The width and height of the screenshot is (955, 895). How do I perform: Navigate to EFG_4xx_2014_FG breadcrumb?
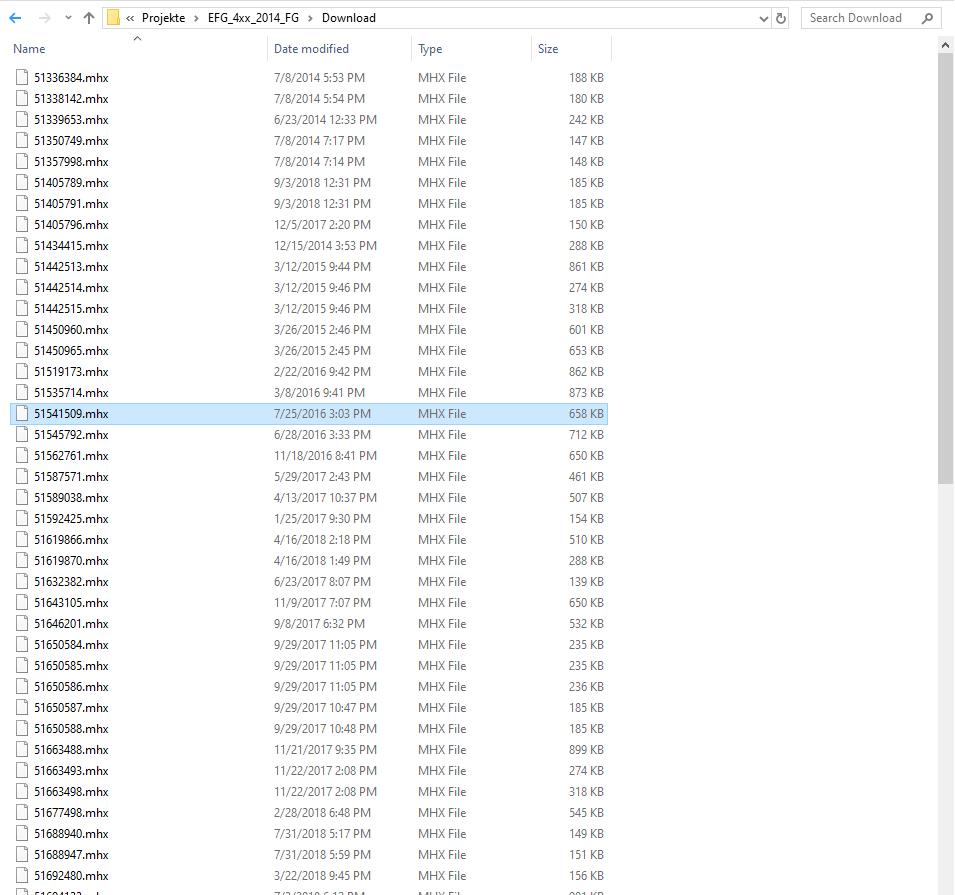click(253, 18)
